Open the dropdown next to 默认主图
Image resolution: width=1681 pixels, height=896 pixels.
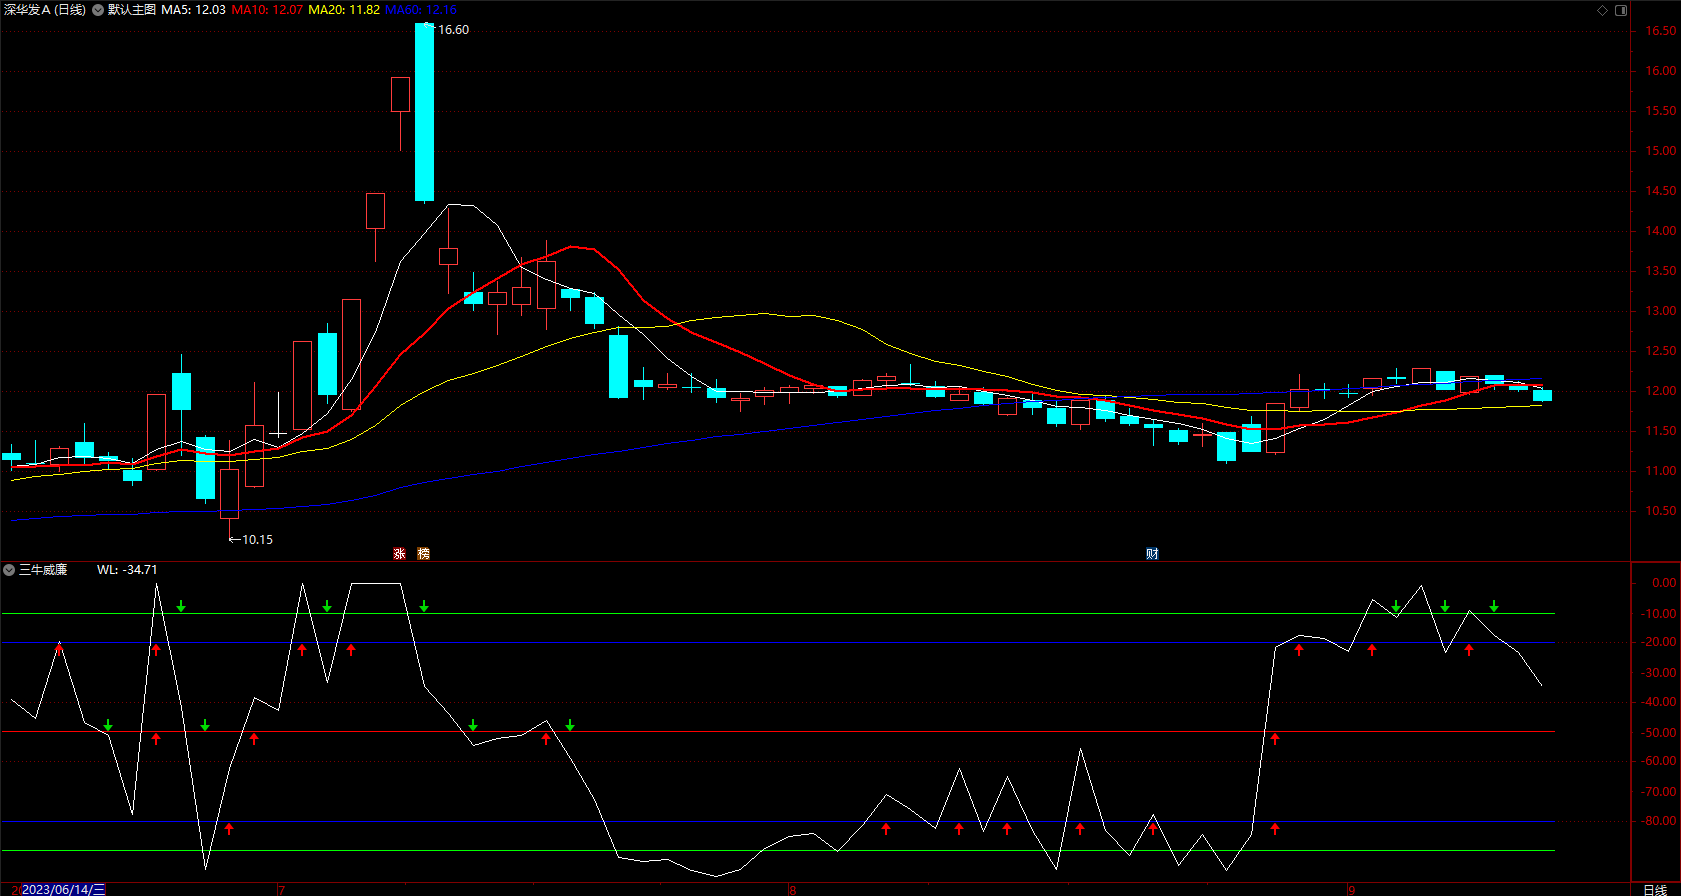pos(98,10)
